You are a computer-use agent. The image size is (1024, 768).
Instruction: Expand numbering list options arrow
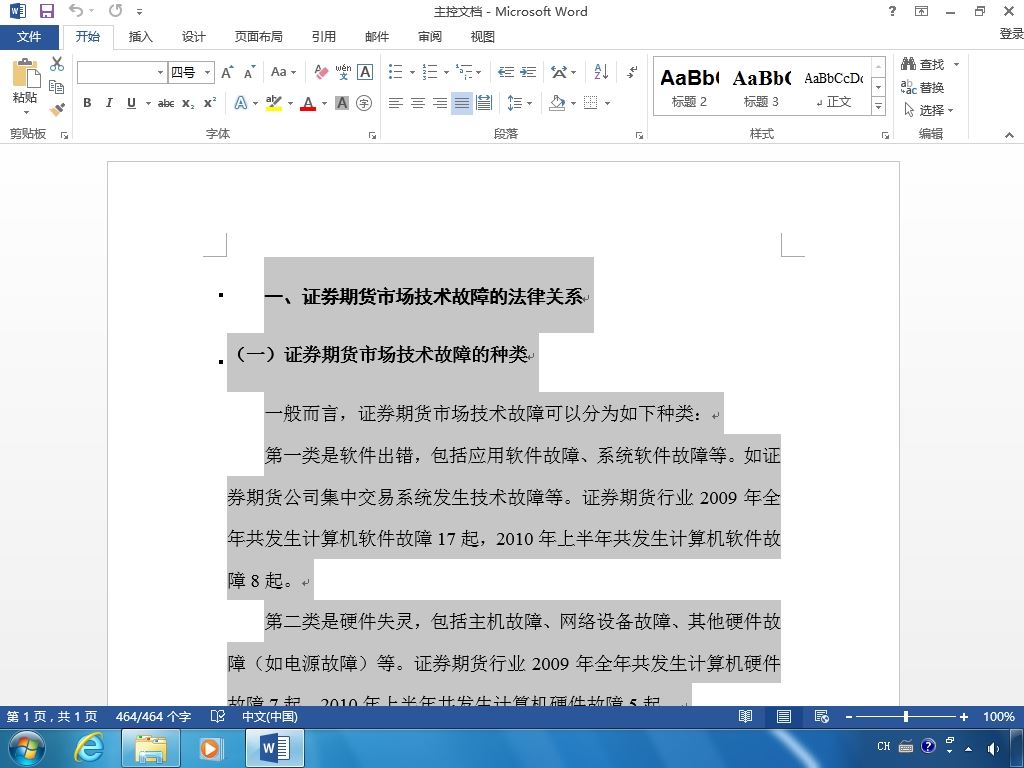446,72
